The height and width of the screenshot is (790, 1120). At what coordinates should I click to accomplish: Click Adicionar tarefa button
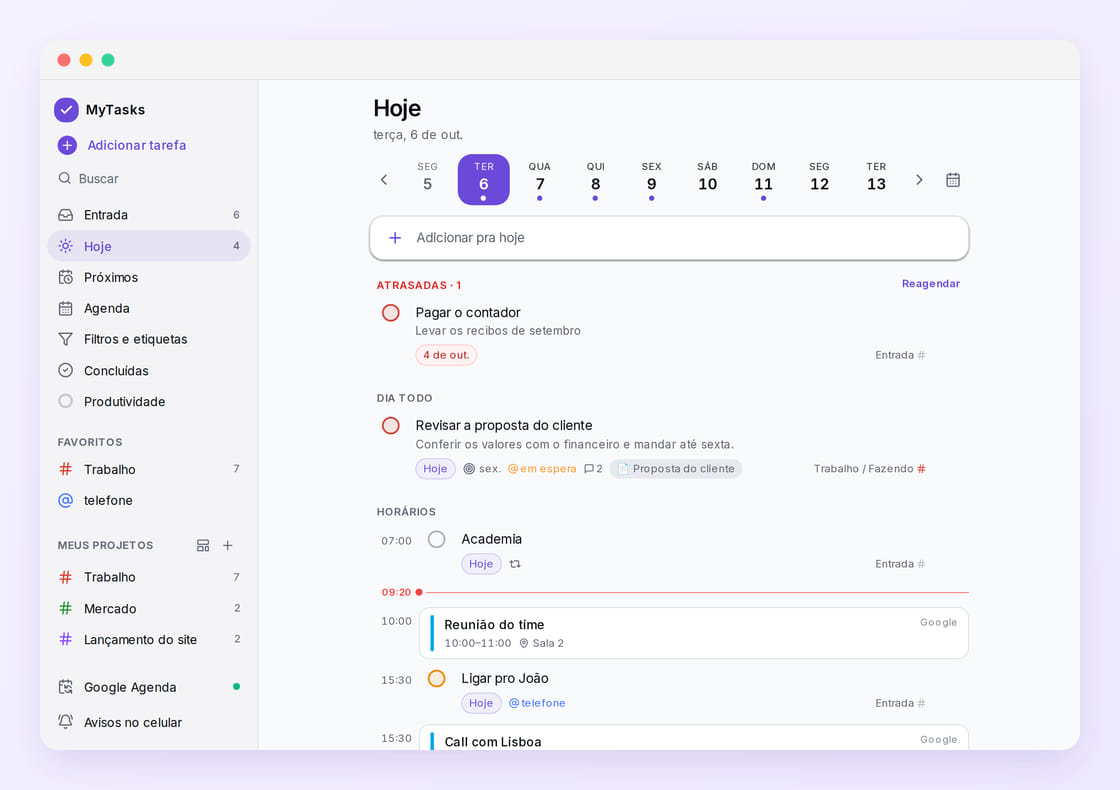(122, 145)
